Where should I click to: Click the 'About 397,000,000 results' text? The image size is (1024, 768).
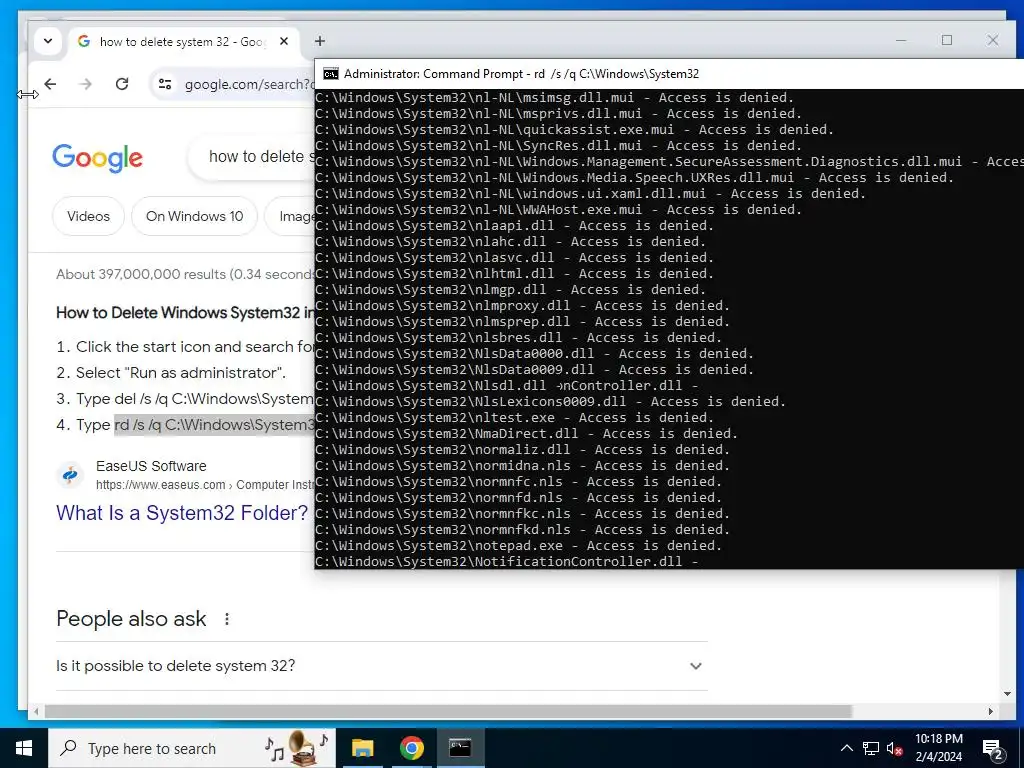185,274
